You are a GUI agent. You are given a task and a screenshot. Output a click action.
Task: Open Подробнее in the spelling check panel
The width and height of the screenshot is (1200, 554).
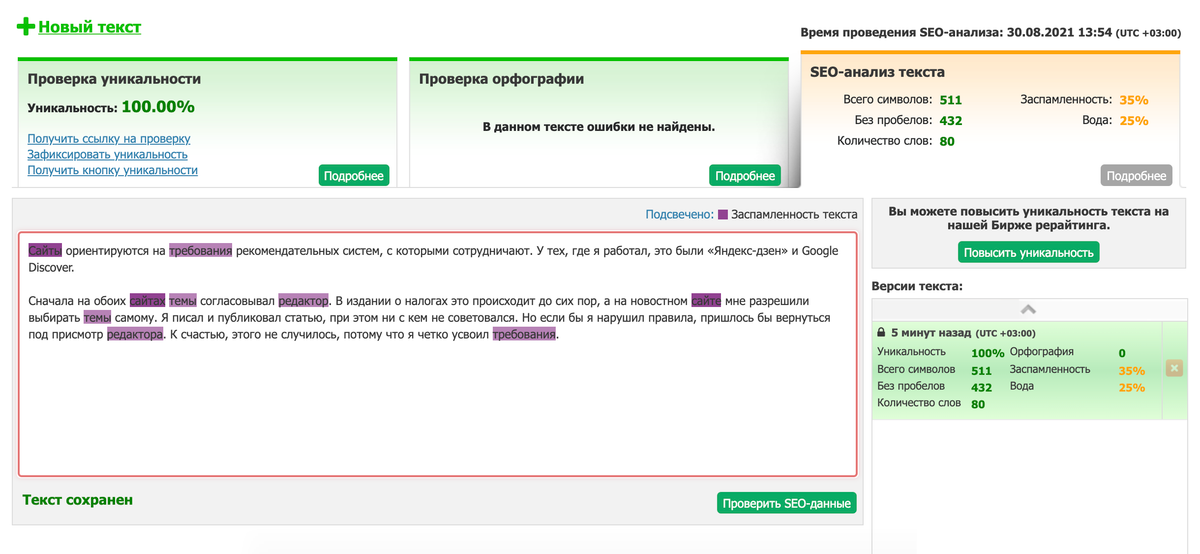[x=745, y=175]
